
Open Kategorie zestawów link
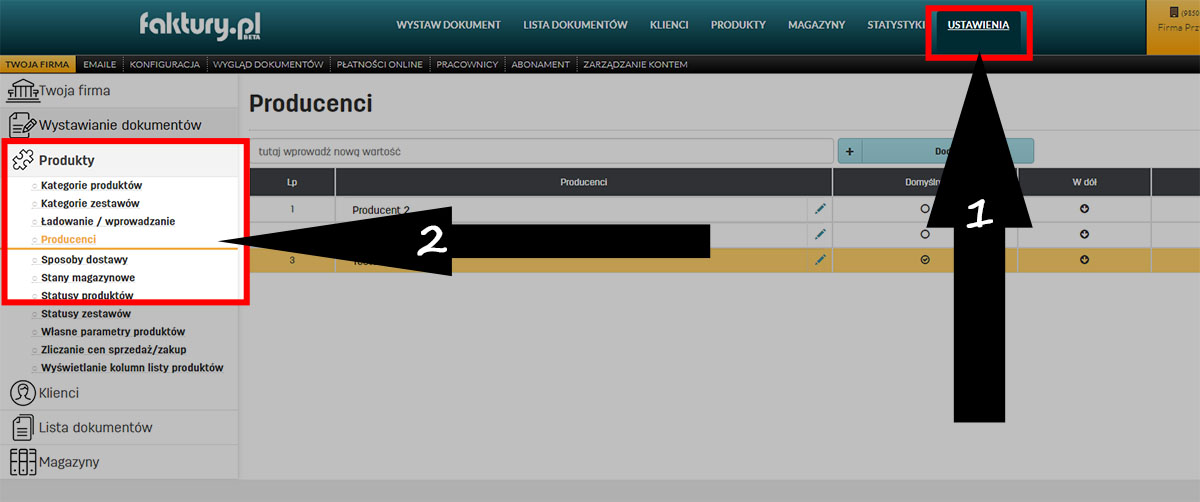pos(90,203)
